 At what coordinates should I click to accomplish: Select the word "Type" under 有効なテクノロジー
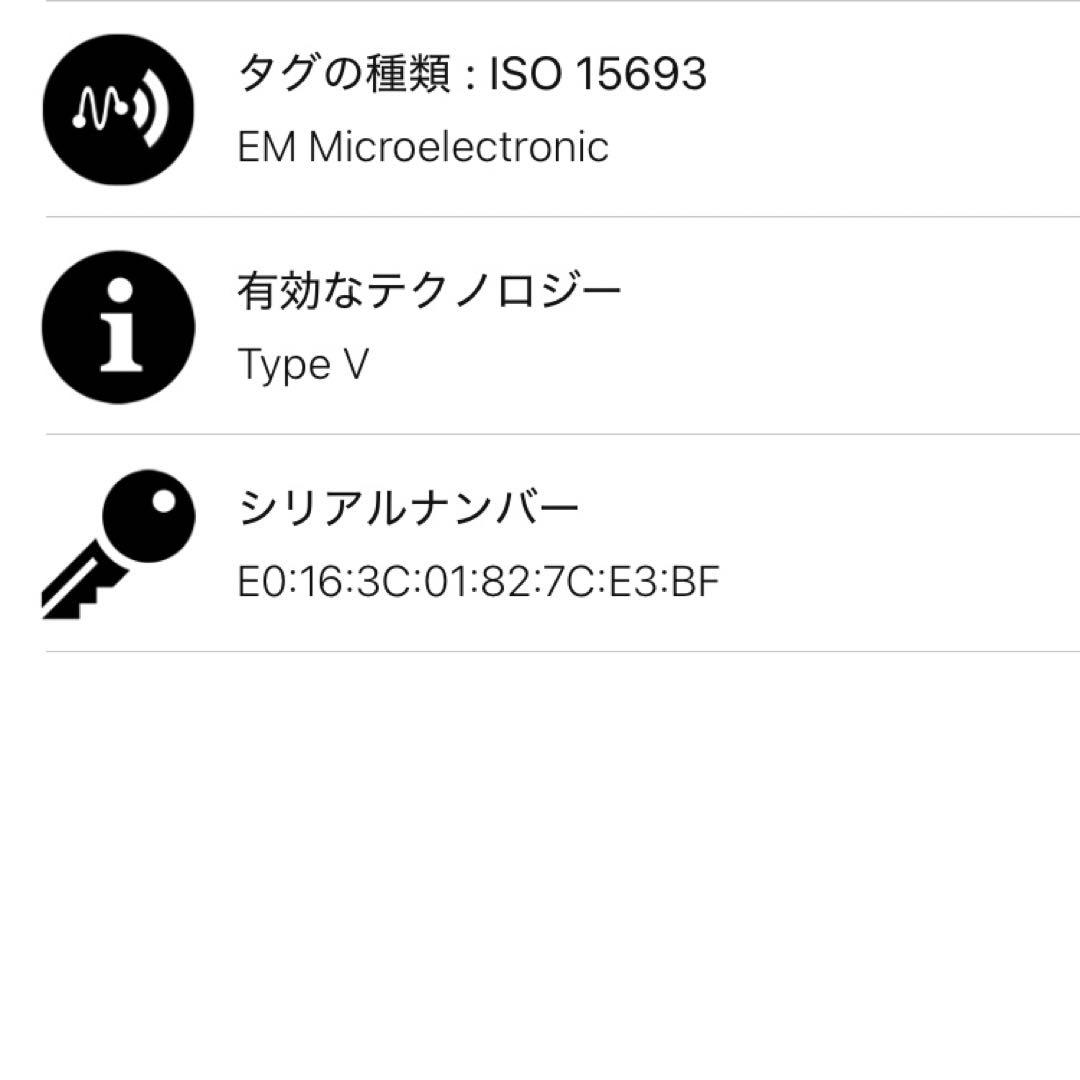283,365
